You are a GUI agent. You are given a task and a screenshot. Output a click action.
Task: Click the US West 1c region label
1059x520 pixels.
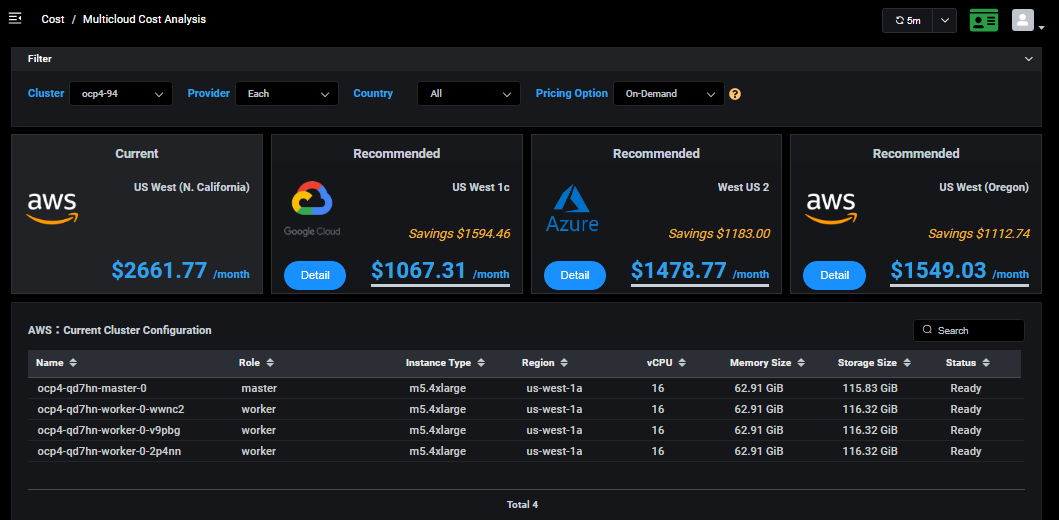coord(481,187)
